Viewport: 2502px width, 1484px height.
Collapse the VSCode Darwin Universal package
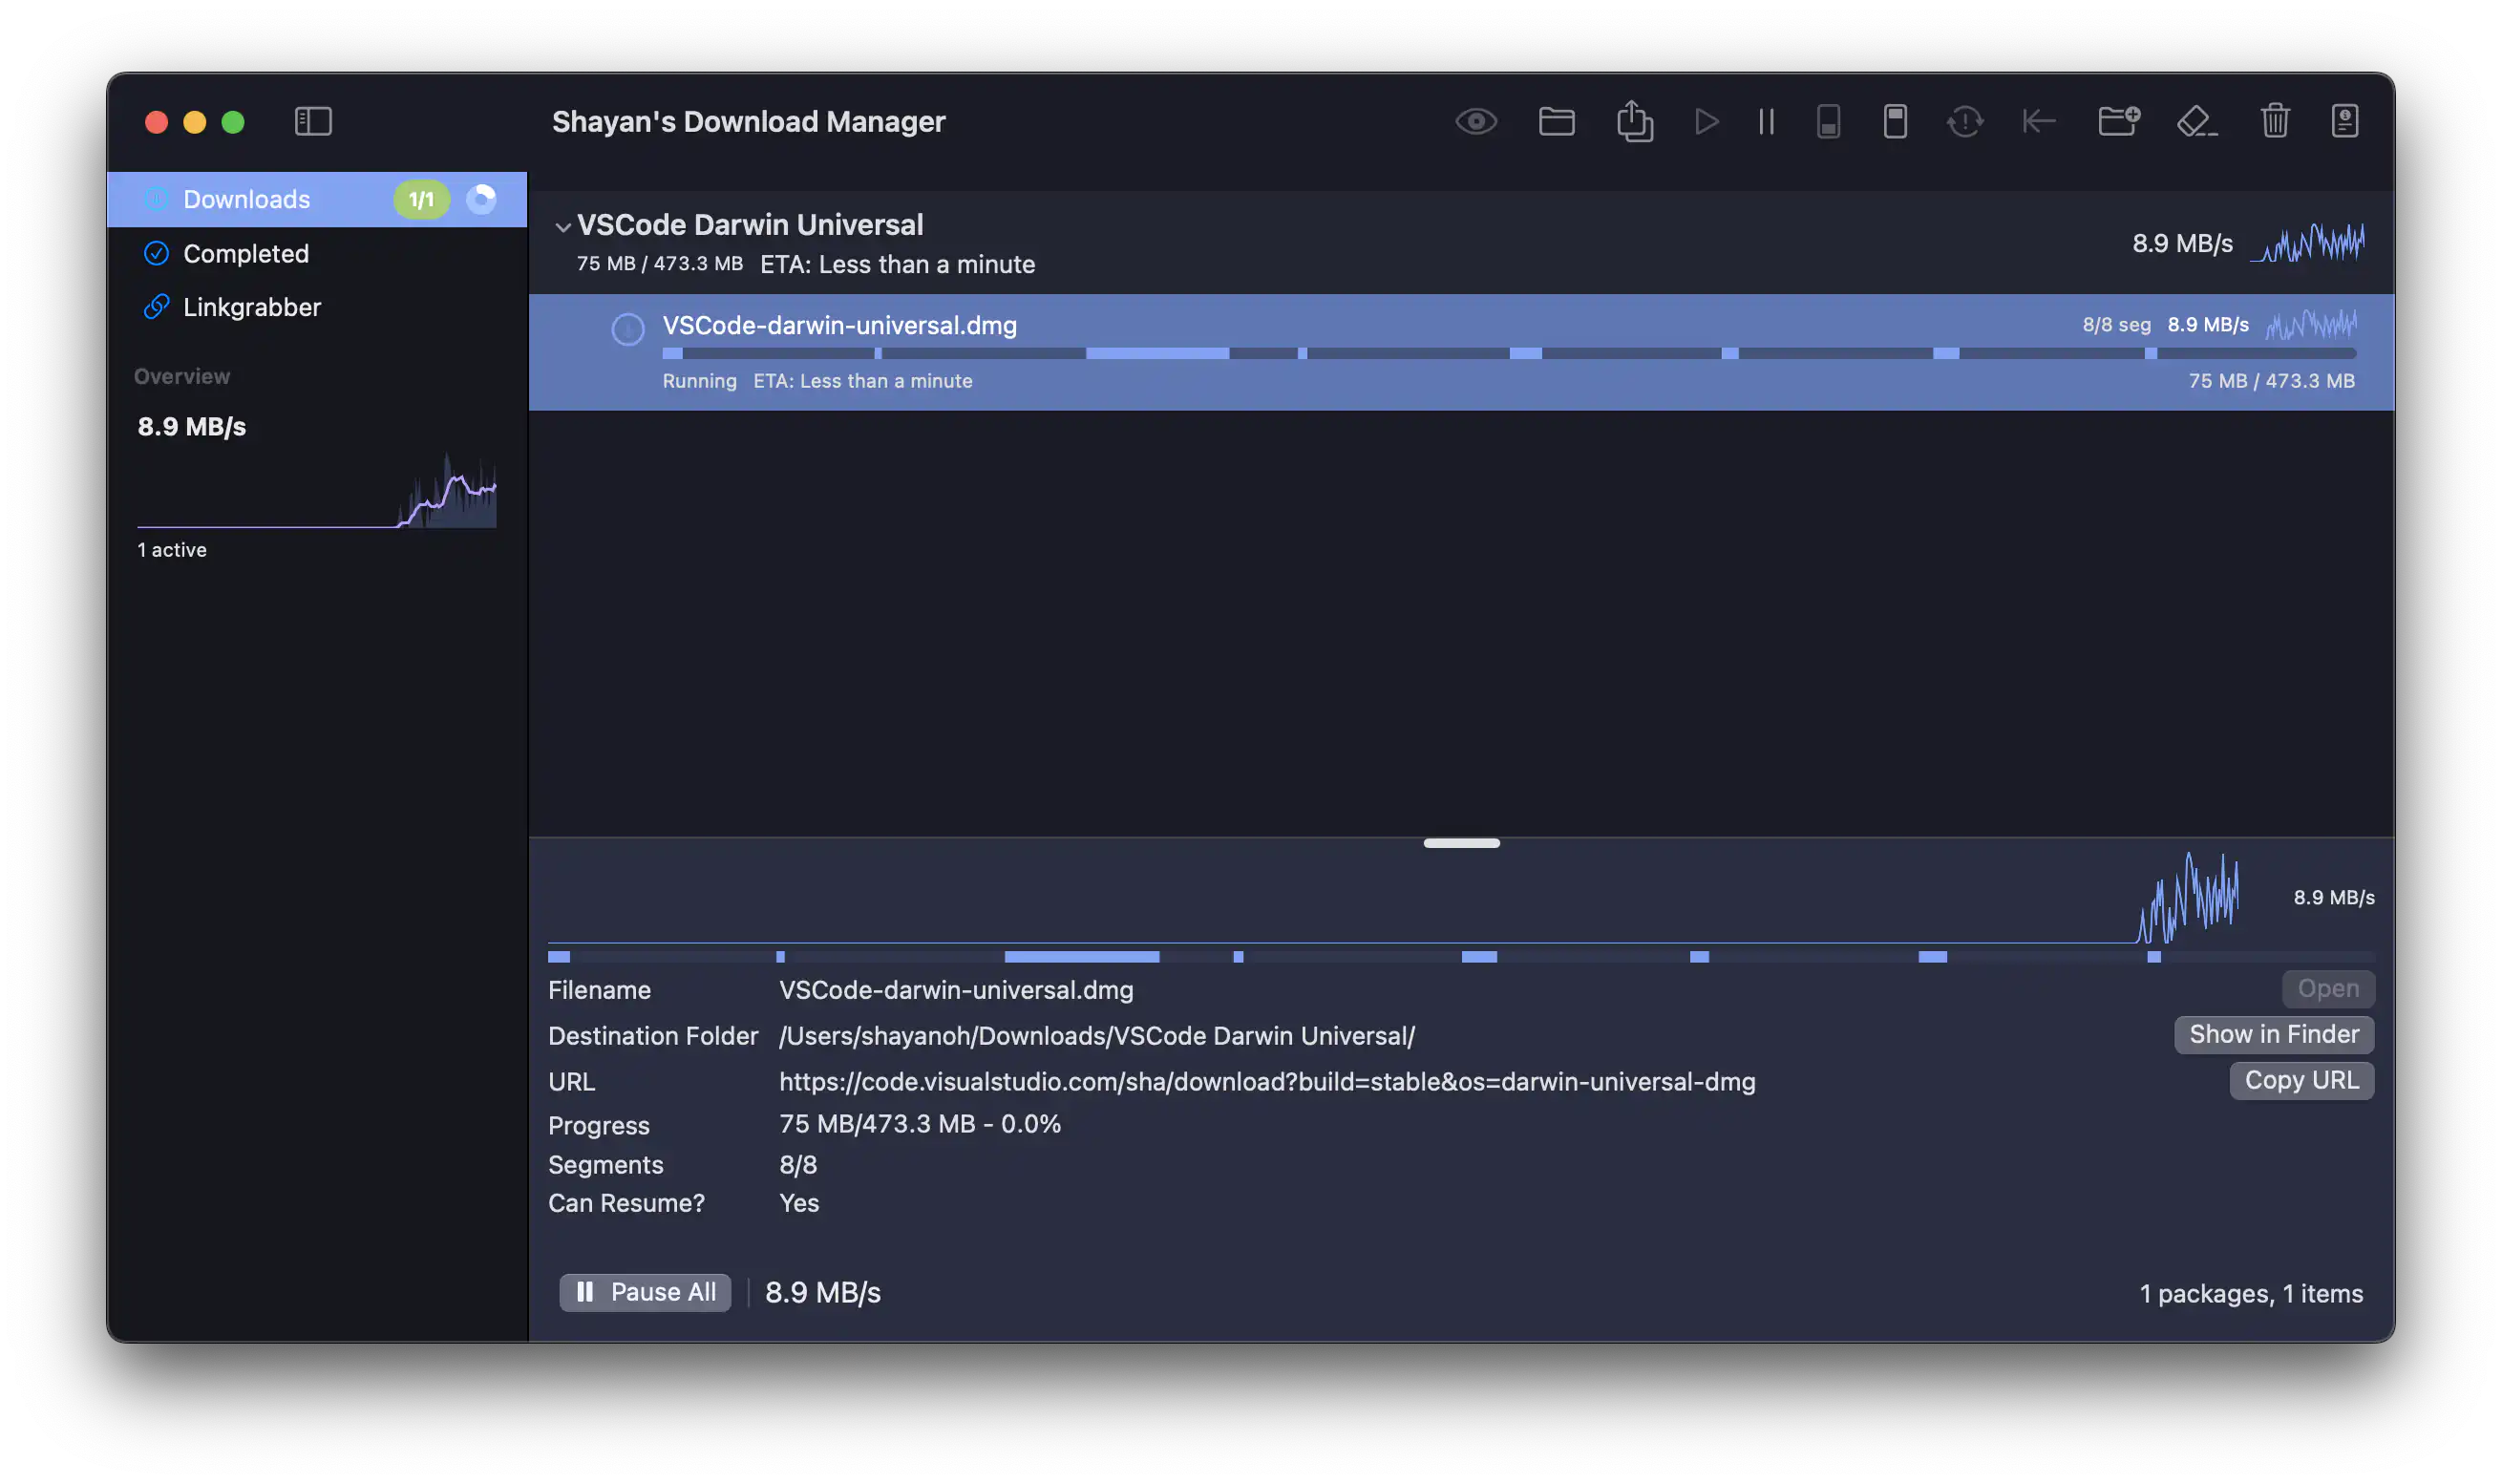tap(563, 227)
